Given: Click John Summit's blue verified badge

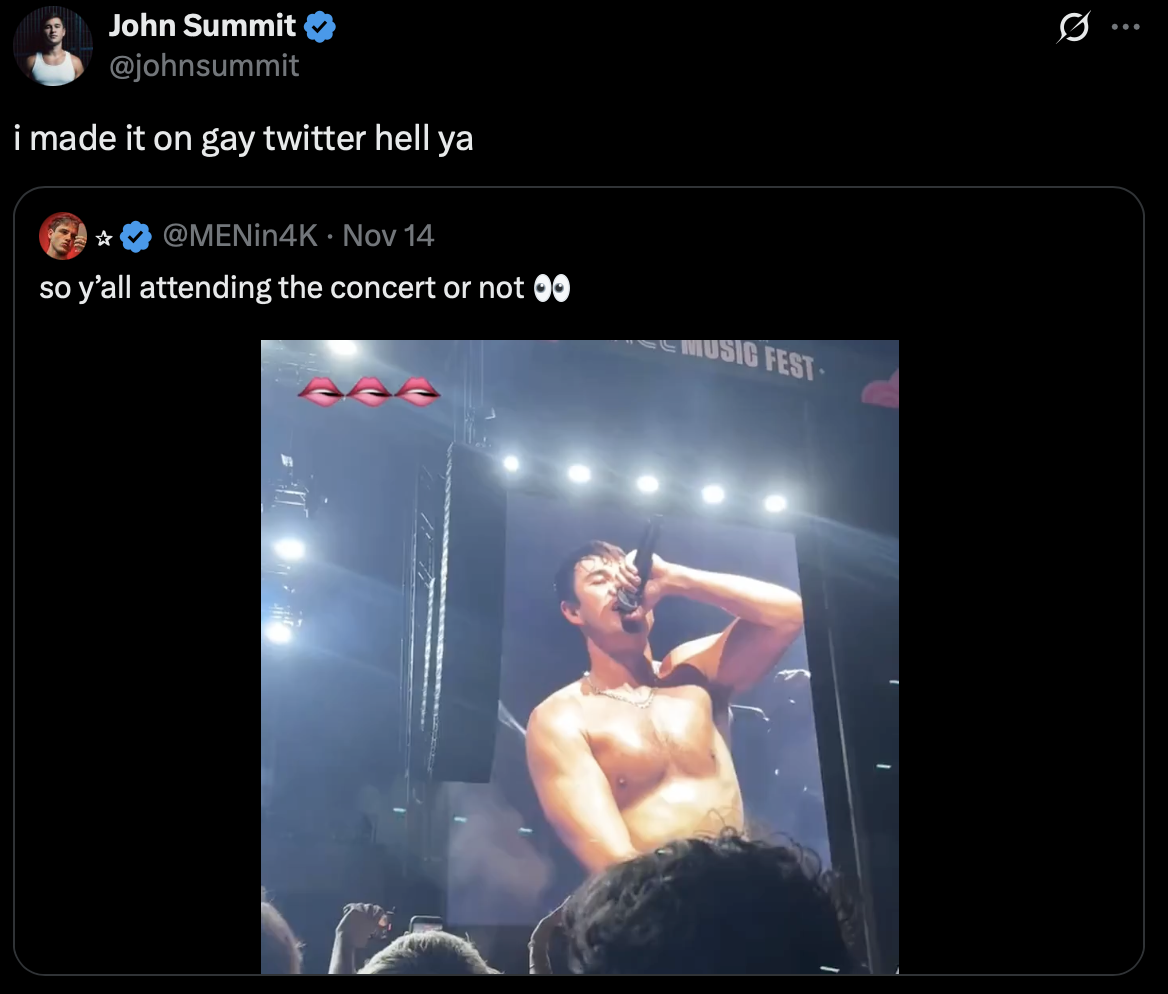Looking at the screenshot, I should click(x=320, y=27).
